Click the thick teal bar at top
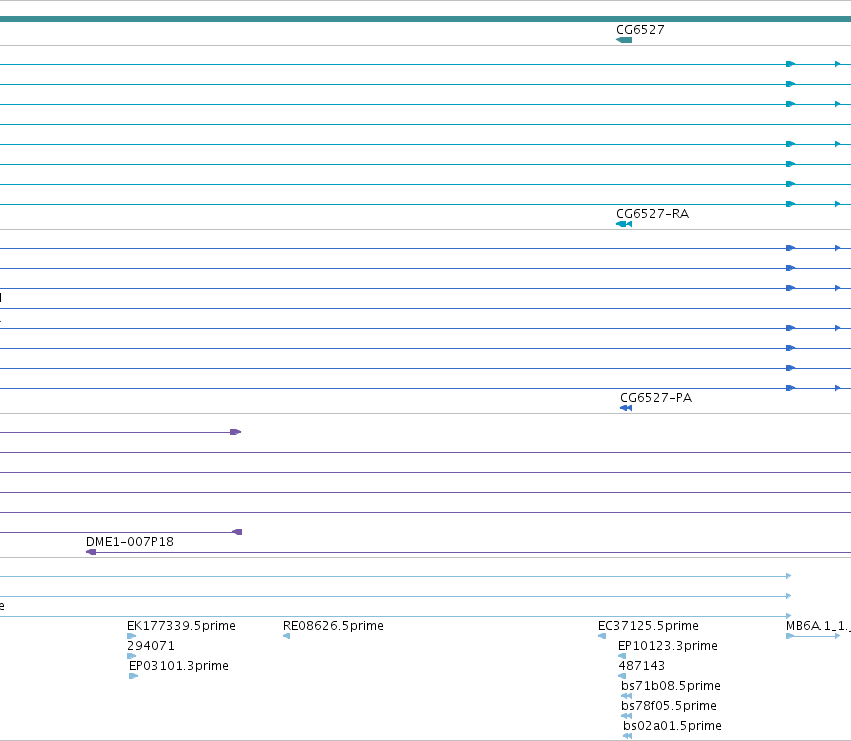The image size is (851, 741). pyautogui.click(x=426, y=19)
